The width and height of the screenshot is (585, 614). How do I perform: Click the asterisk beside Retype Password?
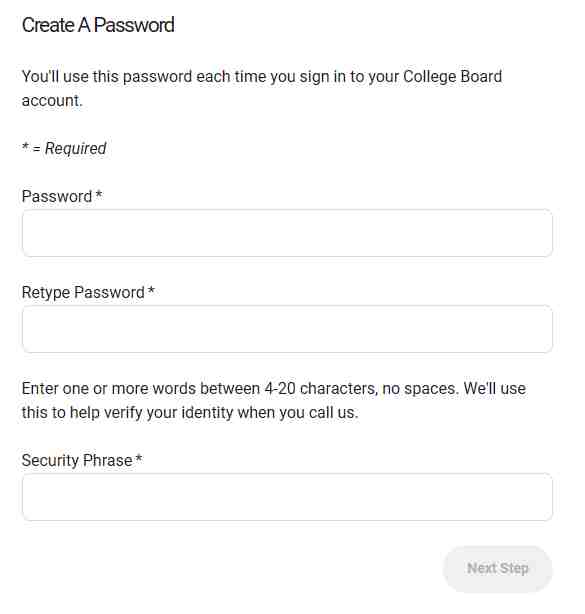click(x=151, y=290)
